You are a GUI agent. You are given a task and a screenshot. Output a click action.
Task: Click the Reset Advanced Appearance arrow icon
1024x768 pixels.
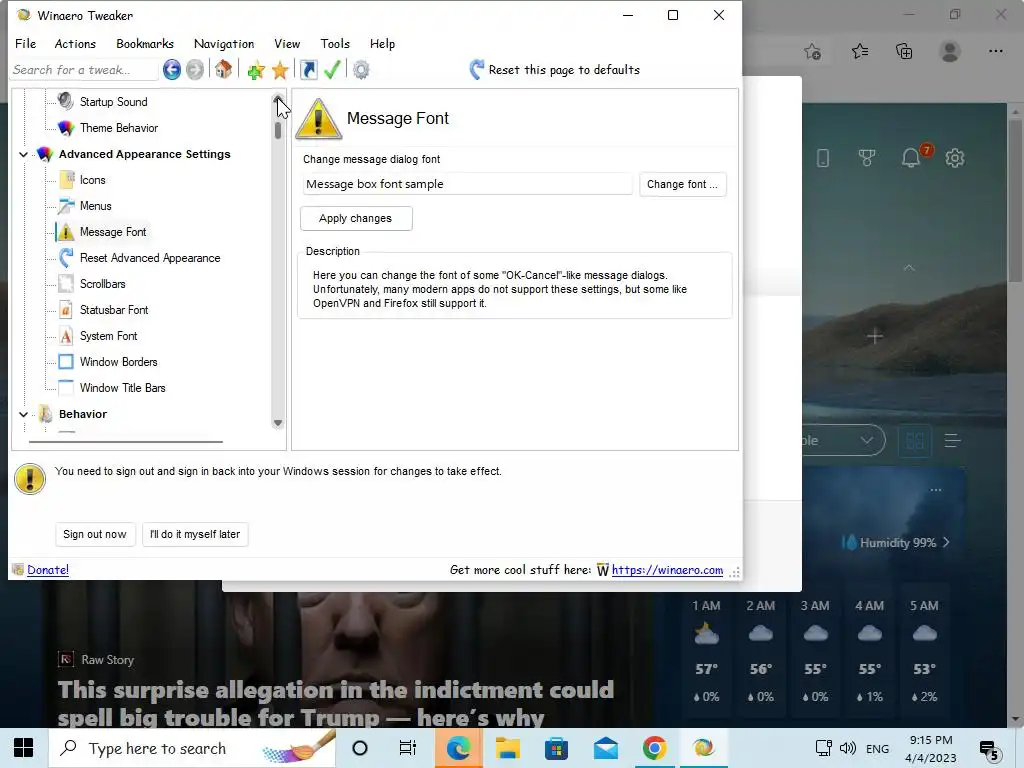pyautogui.click(x=66, y=258)
